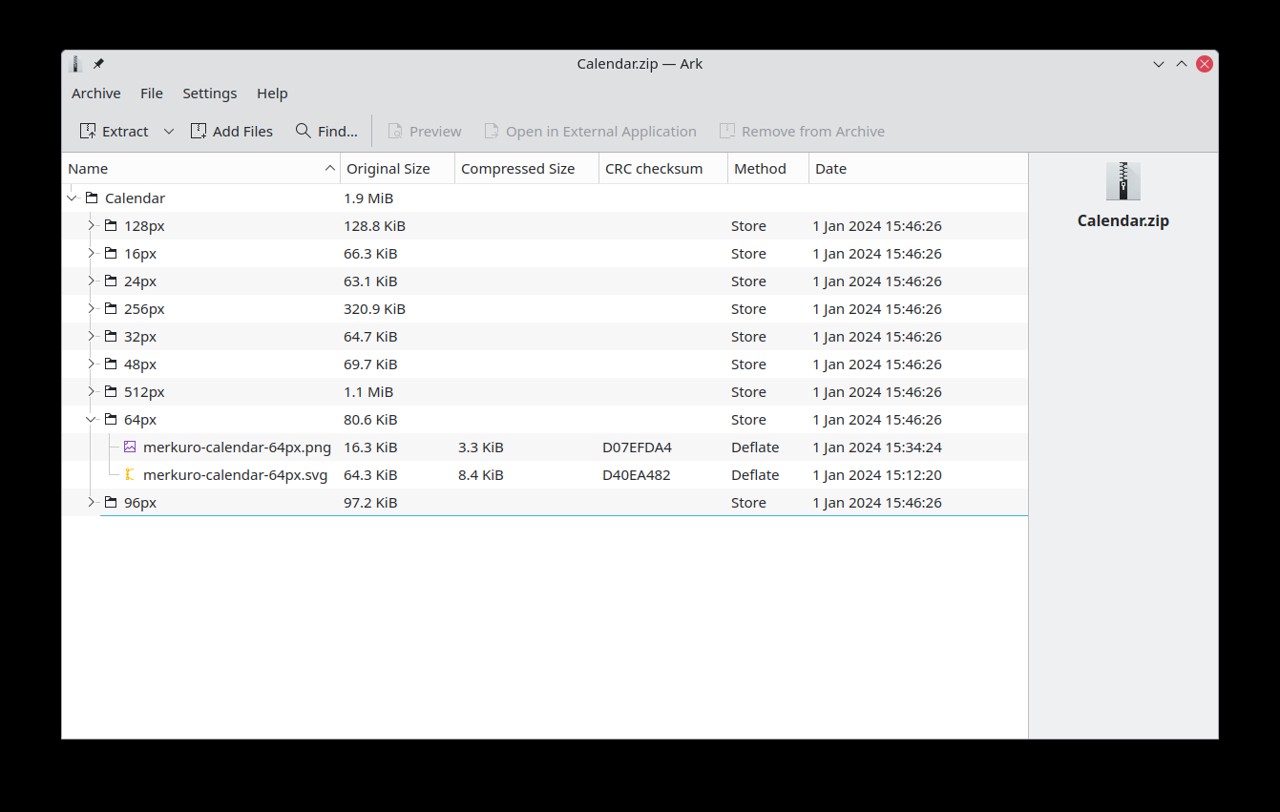Sort by Original Size column header
The width and height of the screenshot is (1280, 812).
click(x=397, y=169)
